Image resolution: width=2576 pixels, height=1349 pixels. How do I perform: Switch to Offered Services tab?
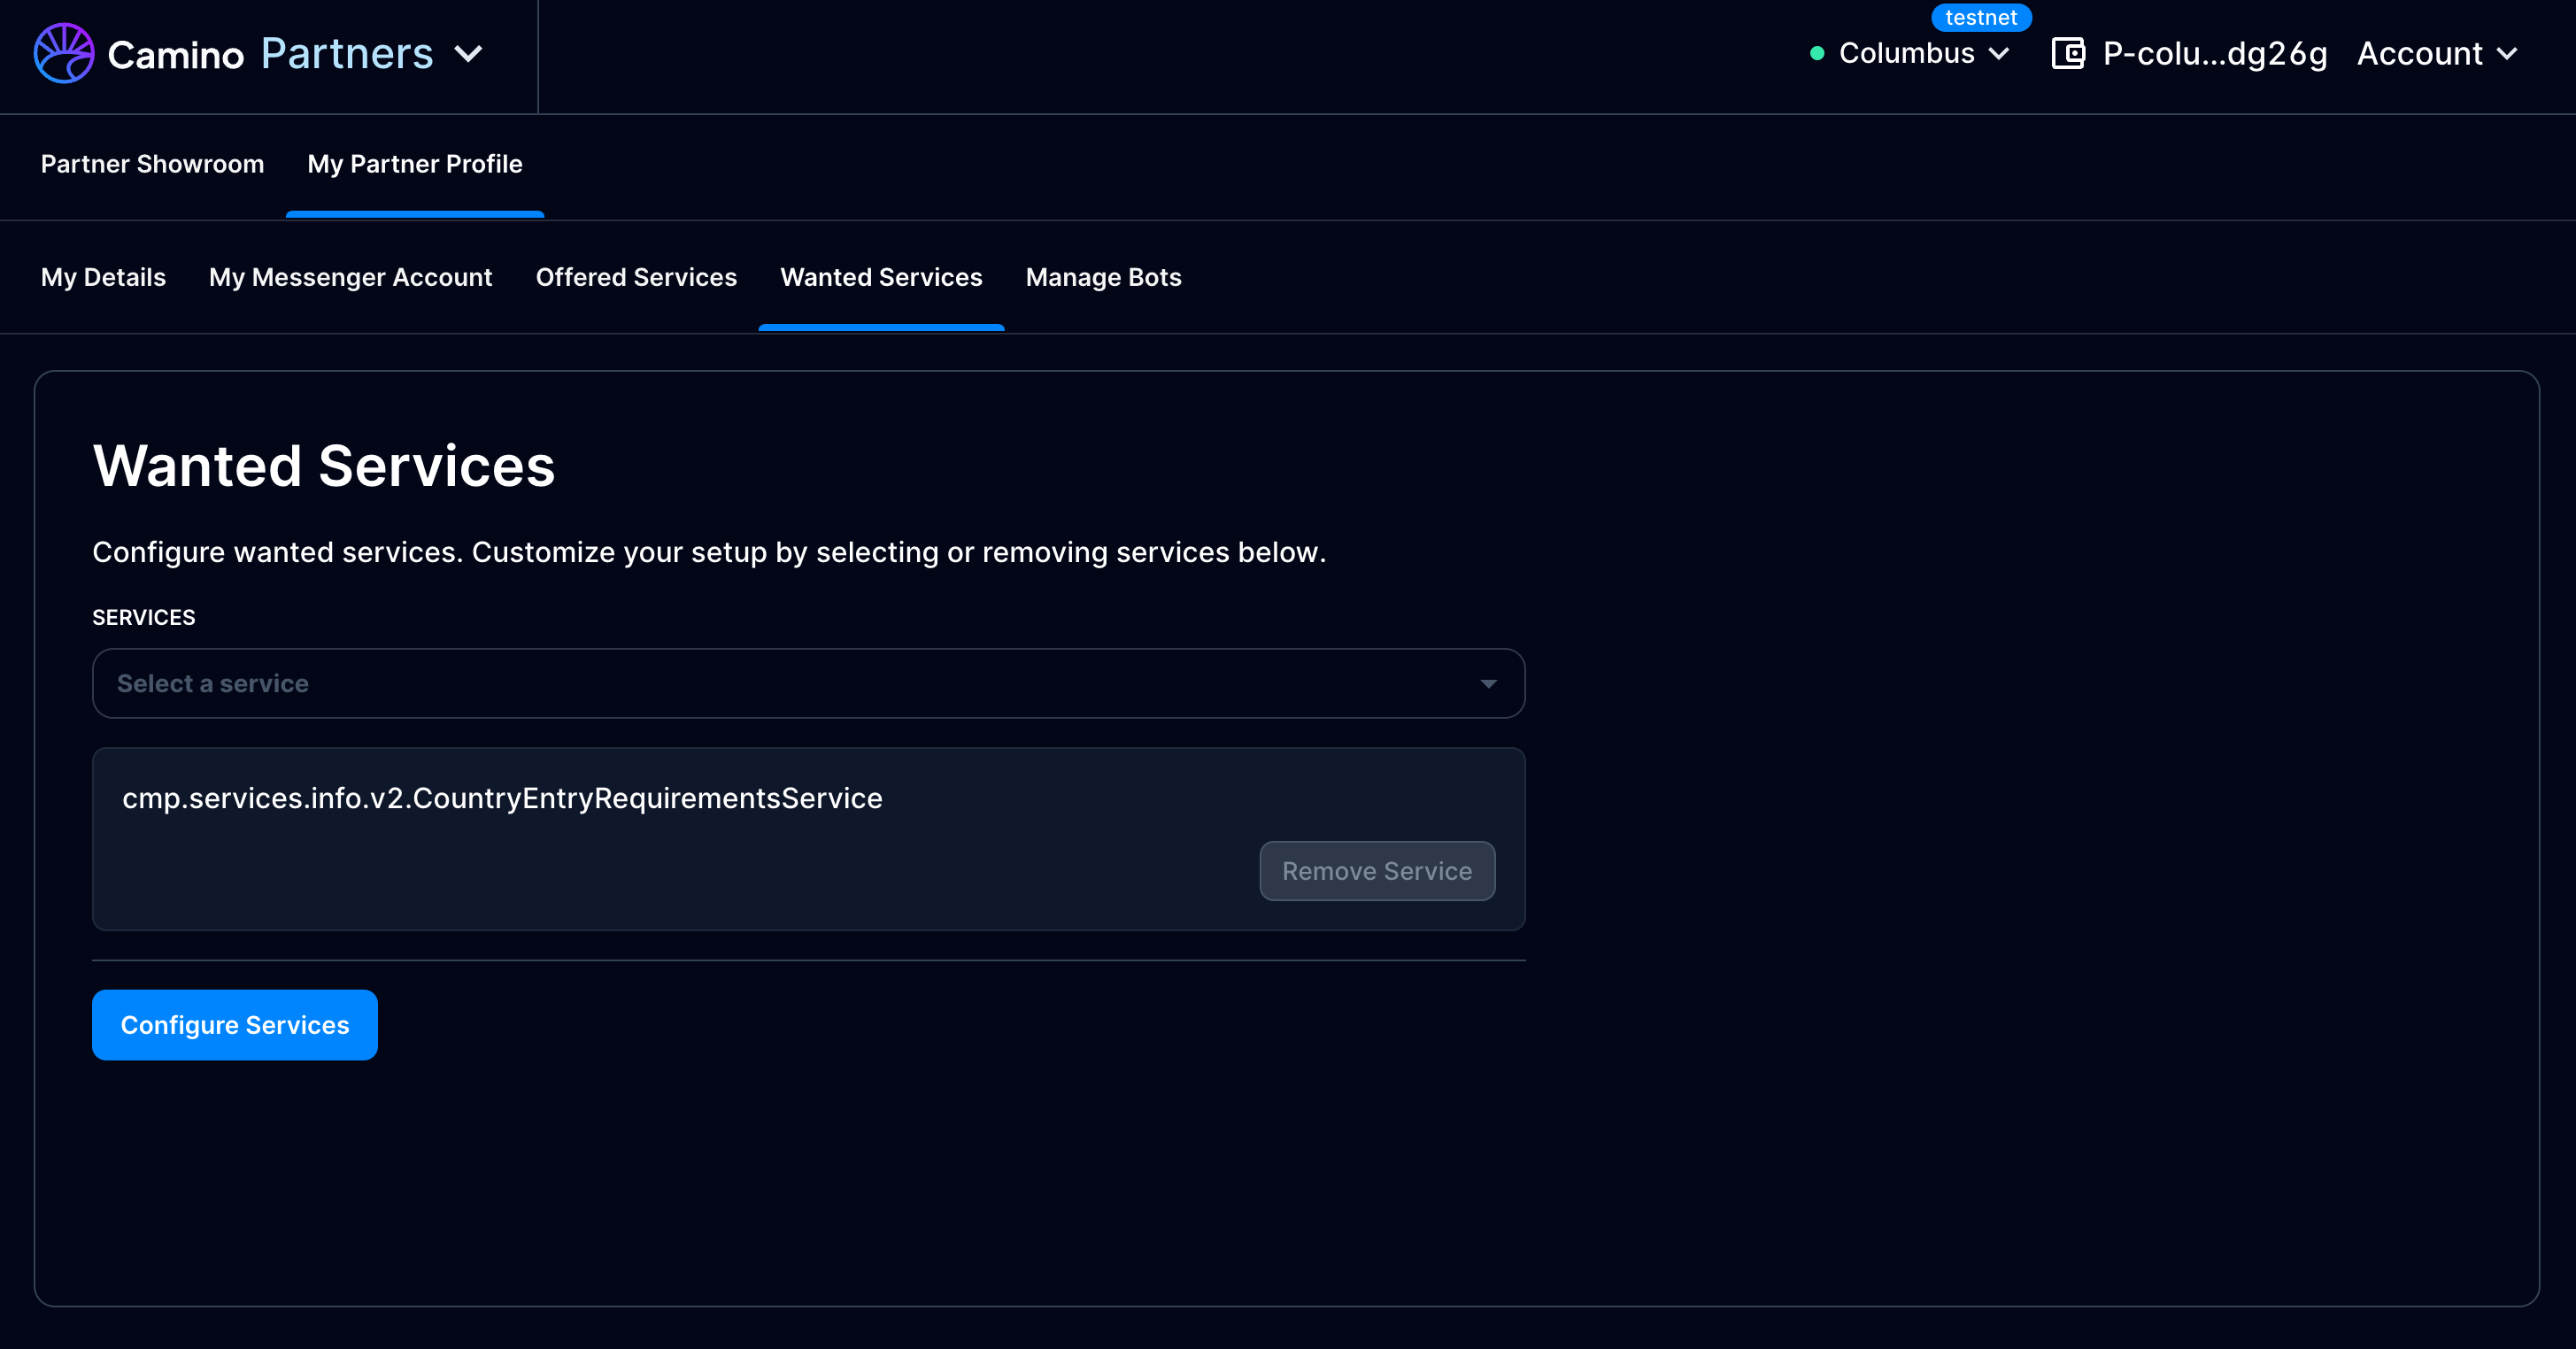pyautogui.click(x=636, y=277)
